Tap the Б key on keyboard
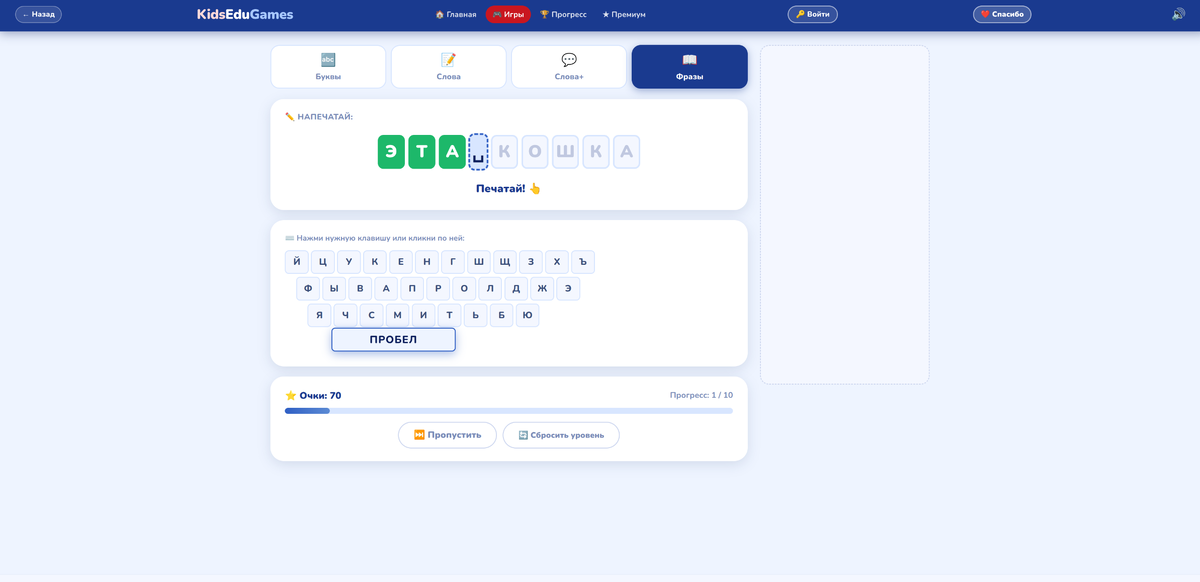Image resolution: width=1200 pixels, height=582 pixels. click(501, 315)
